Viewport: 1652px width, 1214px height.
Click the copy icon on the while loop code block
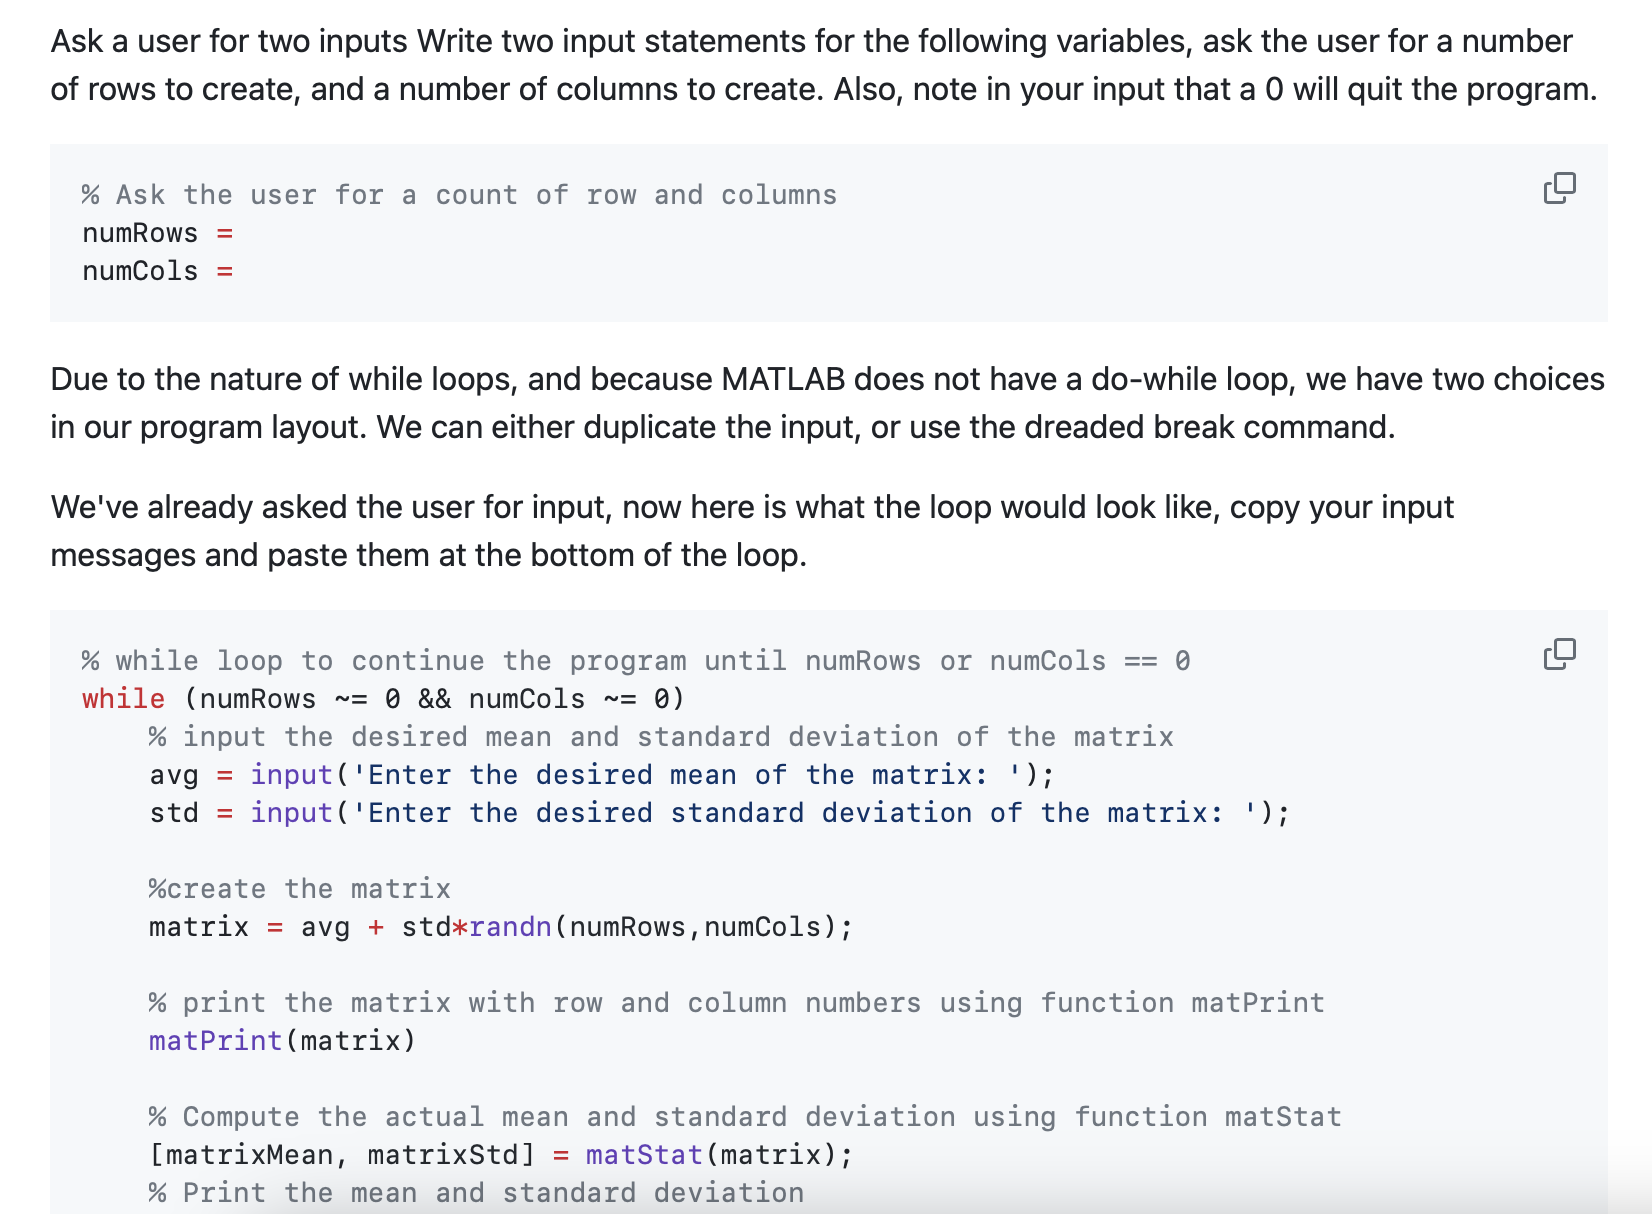pos(1558,653)
